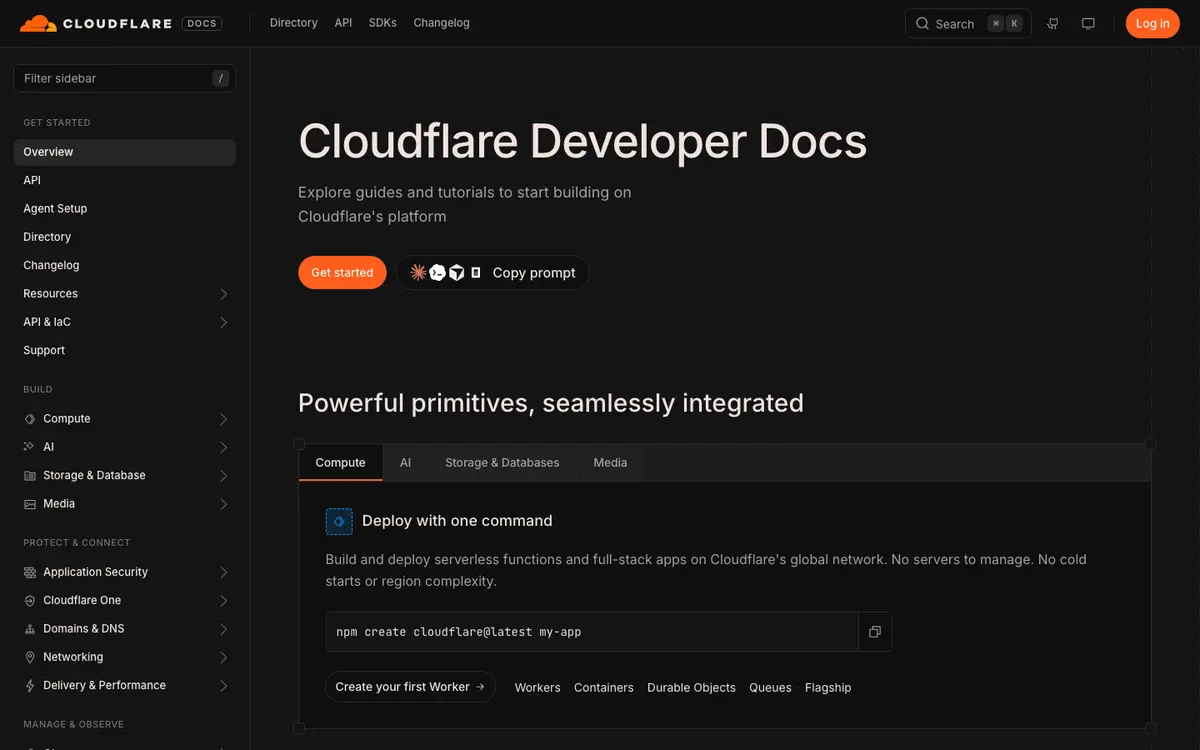Expand the Resources sidebar group
Screen dimensions: 1200x750
pyautogui.click(x=223, y=294)
